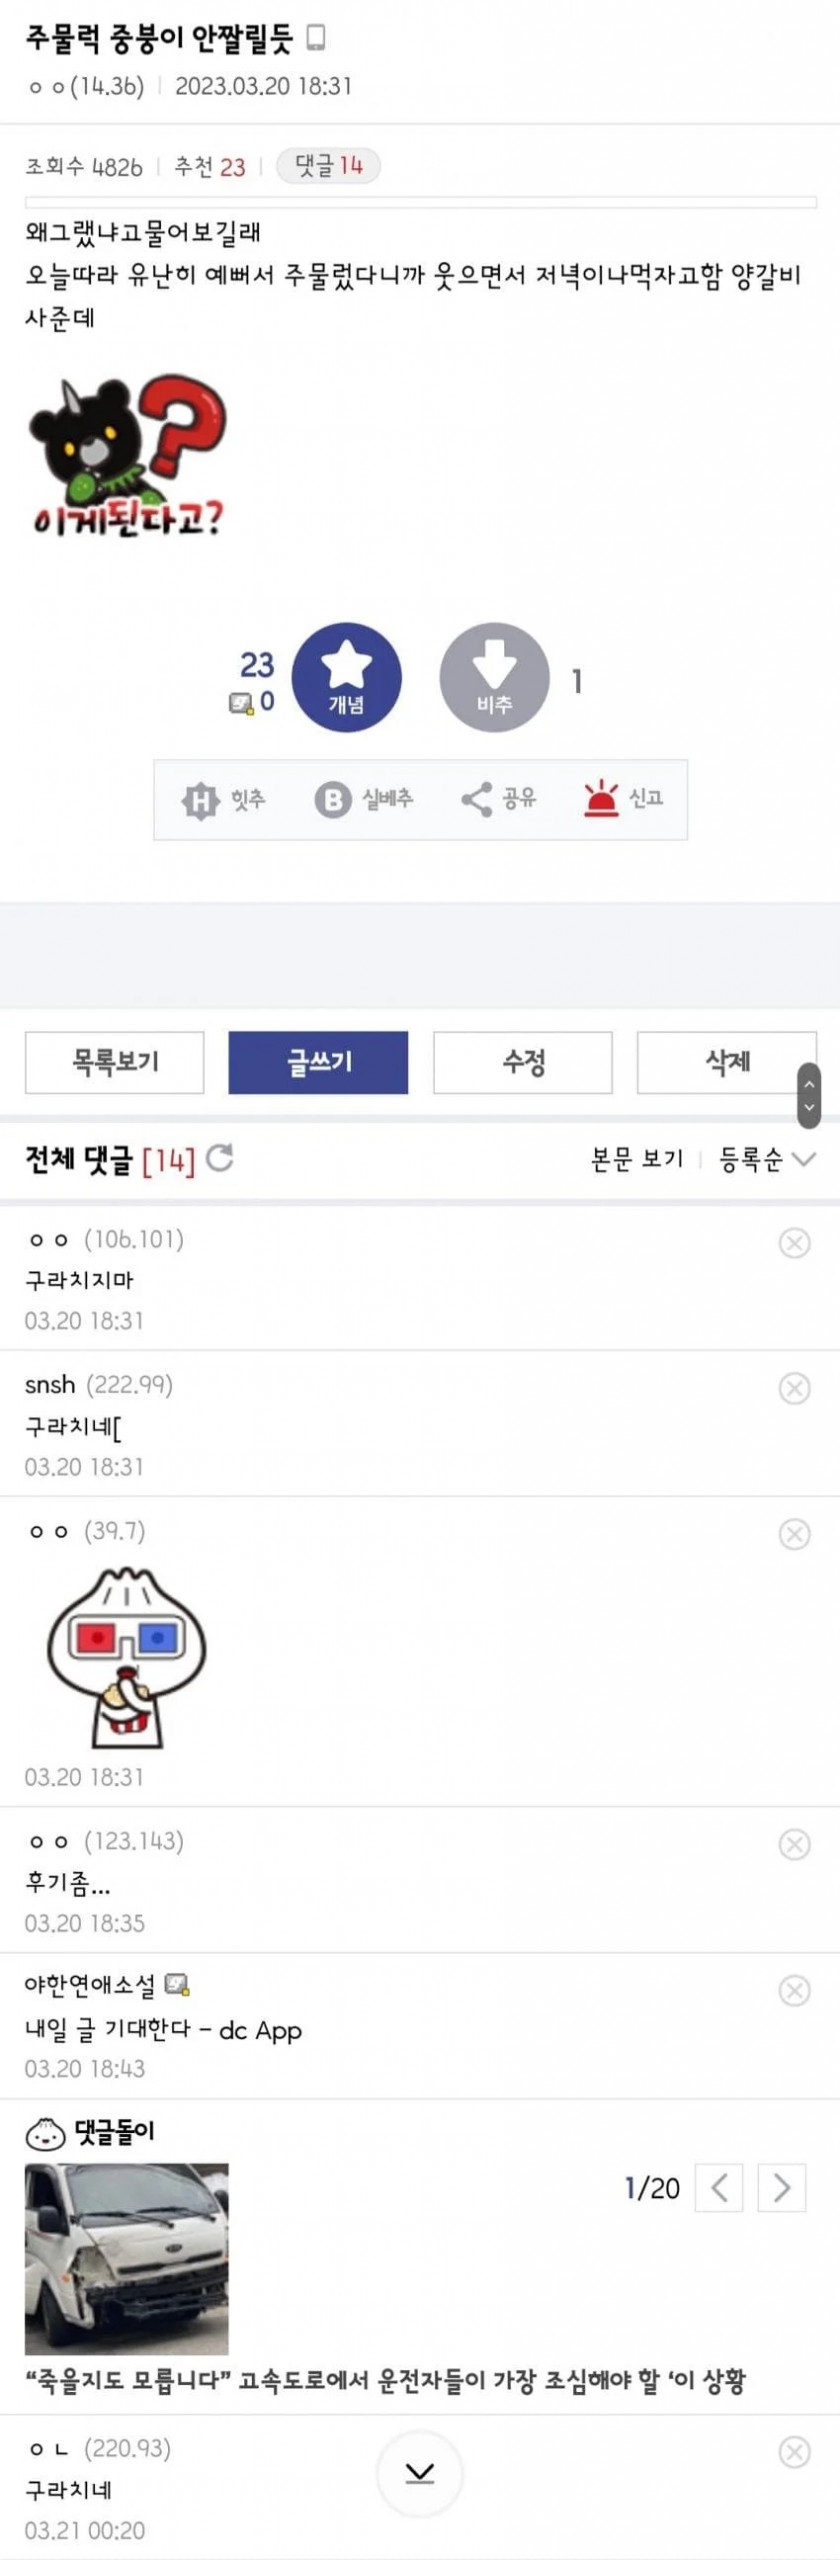This screenshot has width=840, height=2560.
Task: Expand the page with the round down-chevron button
Action: pyautogui.click(x=420, y=2472)
